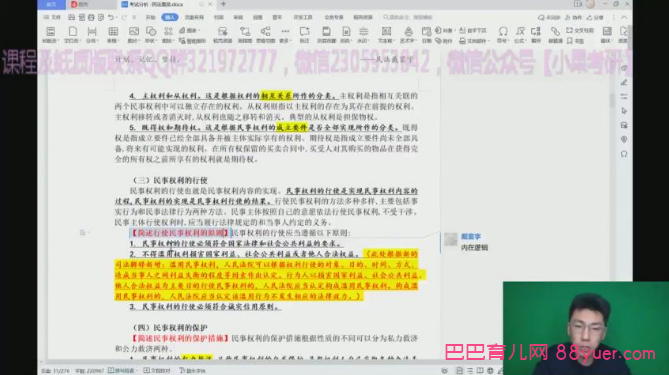Viewport: 669px width, 375px height.
Task: Open the File menu
Action: coord(52,17)
